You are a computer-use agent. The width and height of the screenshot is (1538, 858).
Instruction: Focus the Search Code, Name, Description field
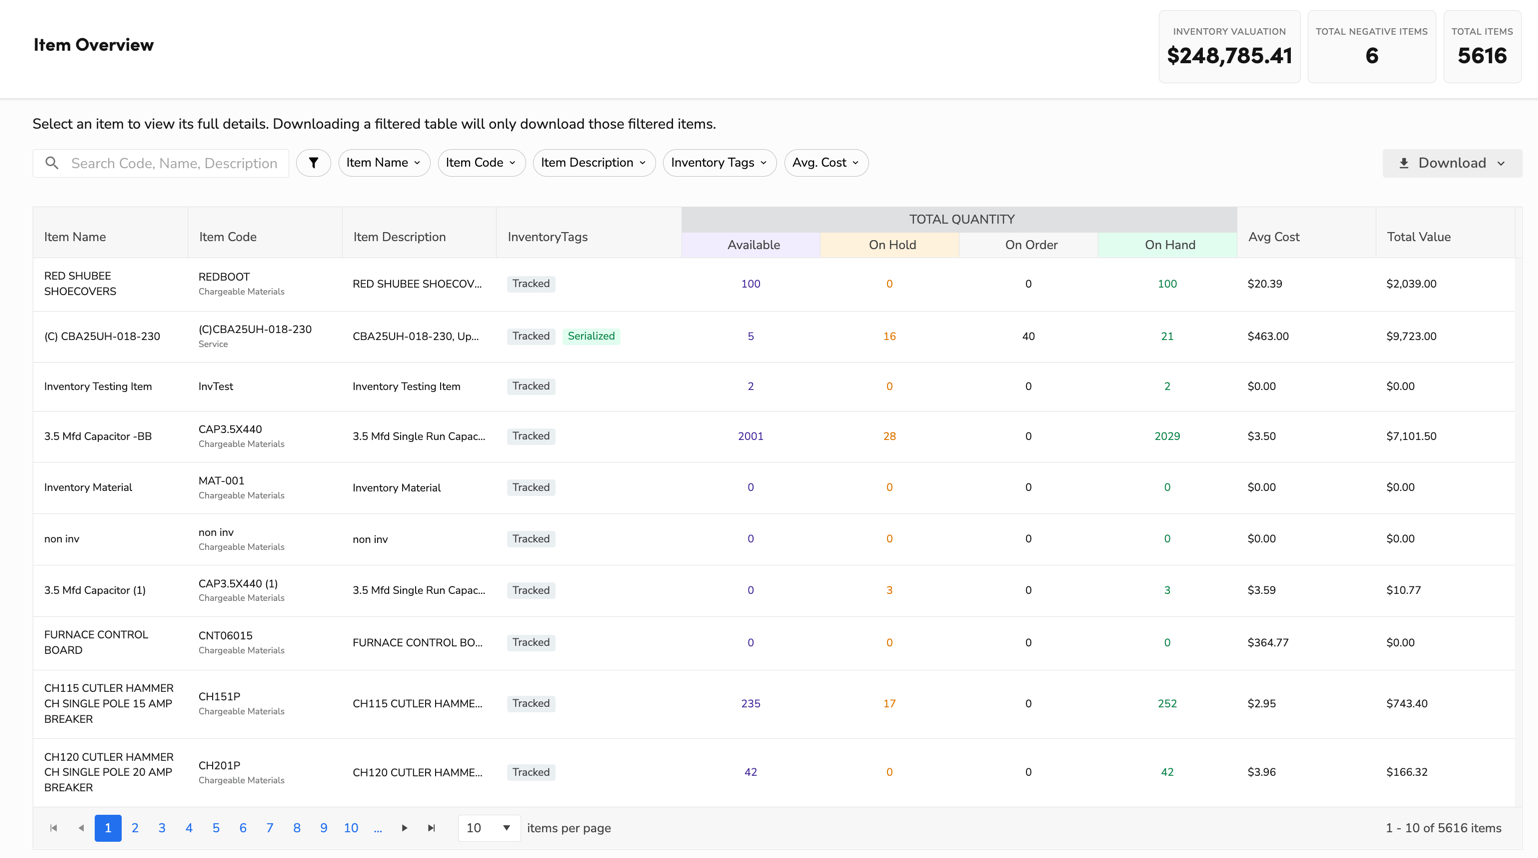(x=174, y=163)
